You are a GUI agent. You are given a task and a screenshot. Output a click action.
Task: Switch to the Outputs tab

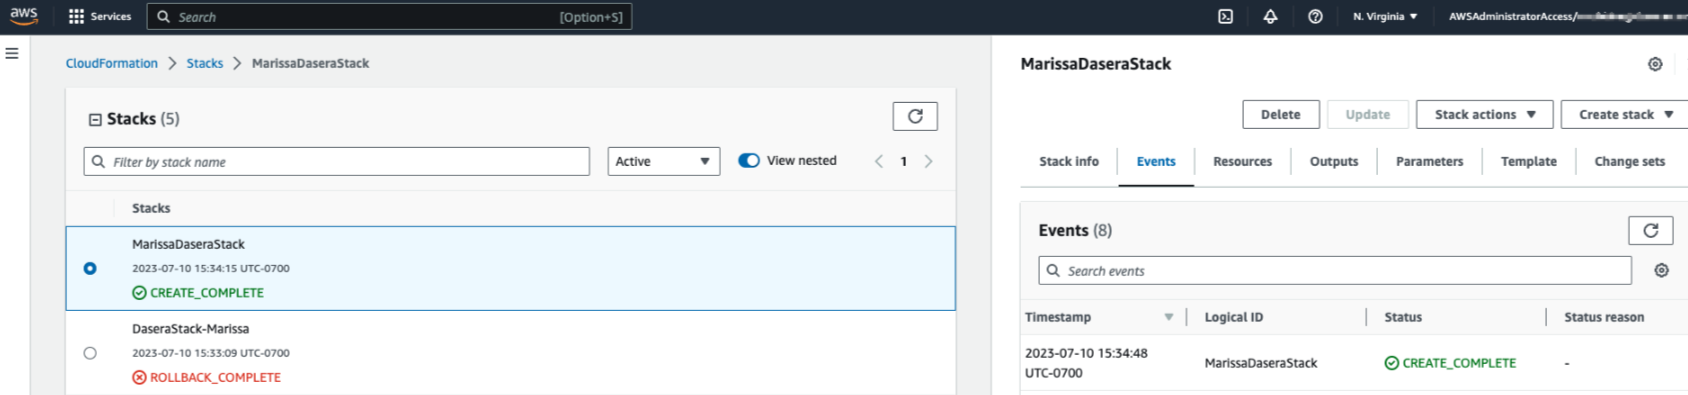[x=1334, y=162]
